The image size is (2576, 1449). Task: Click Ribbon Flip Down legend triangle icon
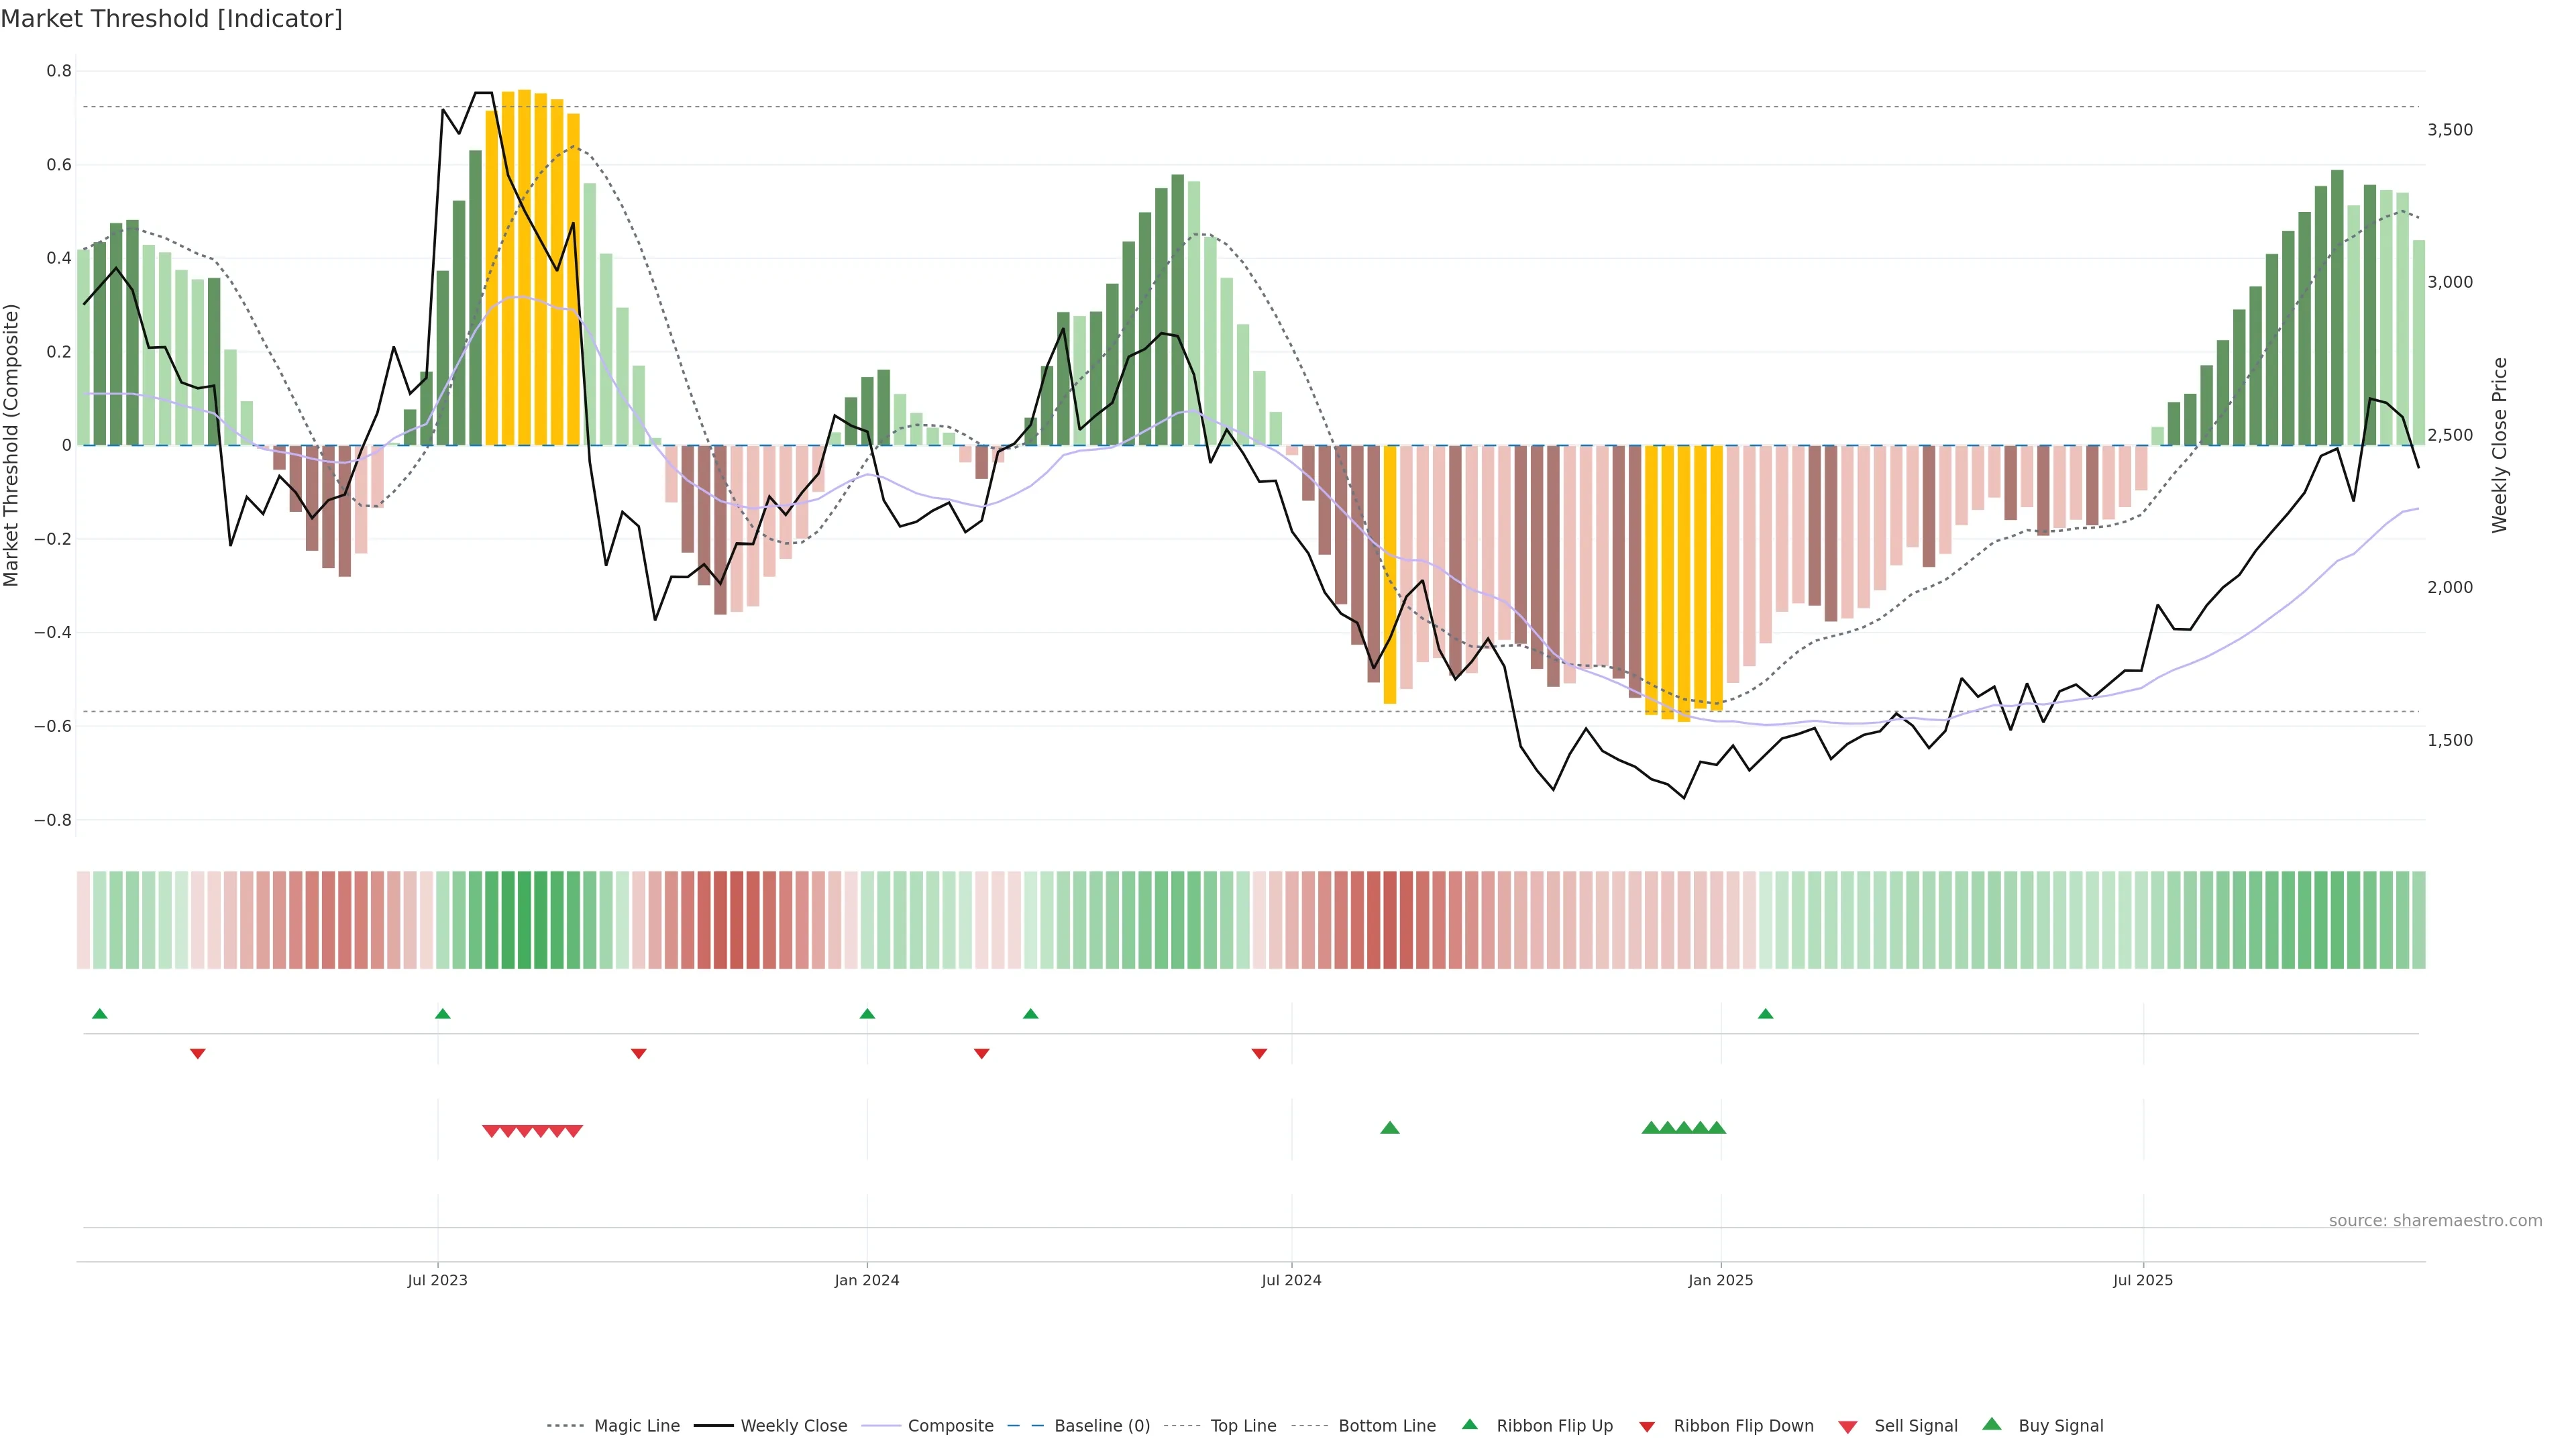tap(1647, 1426)
